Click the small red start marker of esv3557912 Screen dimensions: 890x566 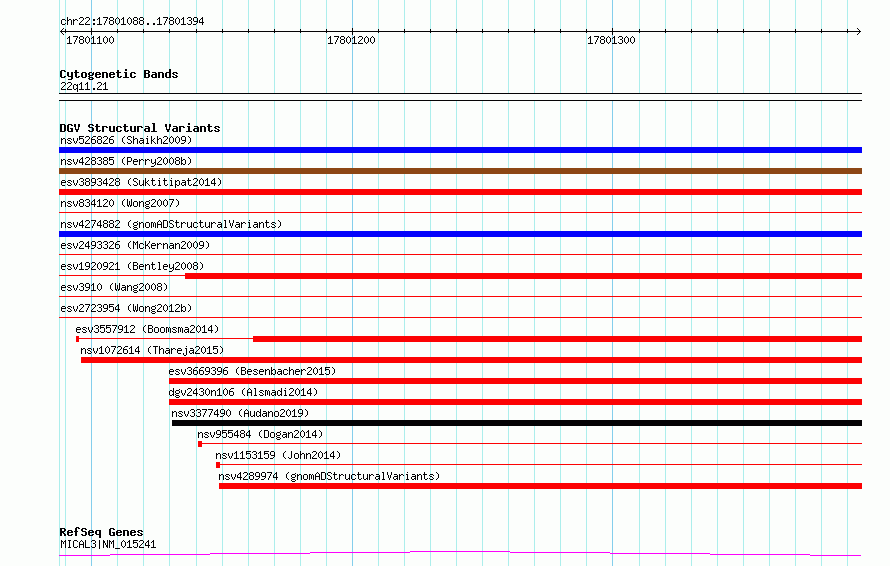(77, 339)
